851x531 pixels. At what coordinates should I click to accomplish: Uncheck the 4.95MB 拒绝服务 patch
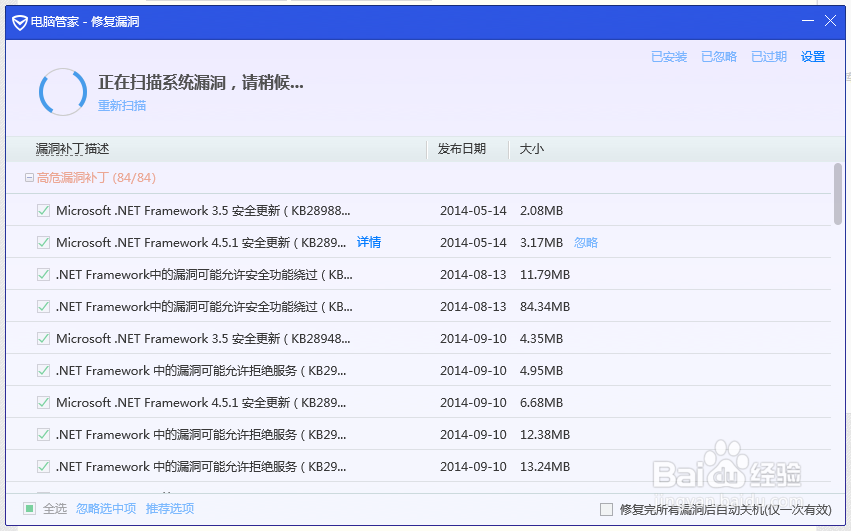pos(43,370)
